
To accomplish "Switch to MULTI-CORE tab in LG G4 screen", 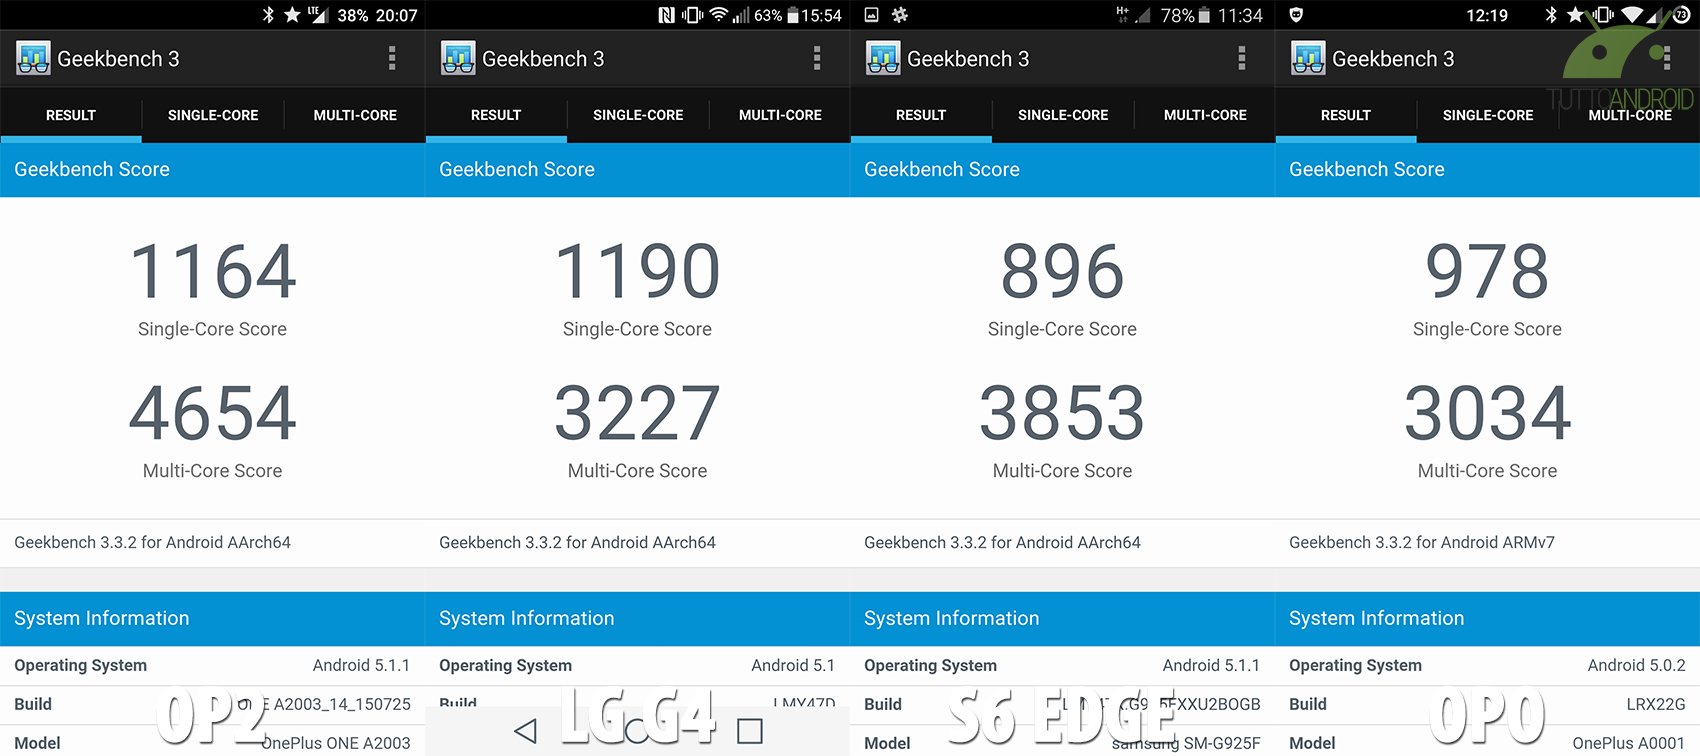I will (780, 115).
